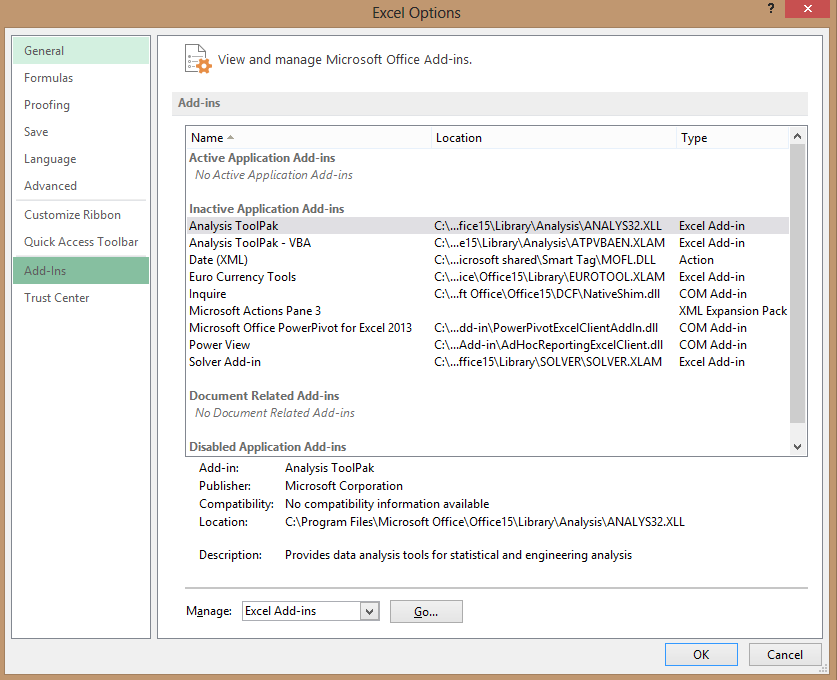Sort add-ins by the Type column header
The image size is (837, 680).
click(732, 138)
